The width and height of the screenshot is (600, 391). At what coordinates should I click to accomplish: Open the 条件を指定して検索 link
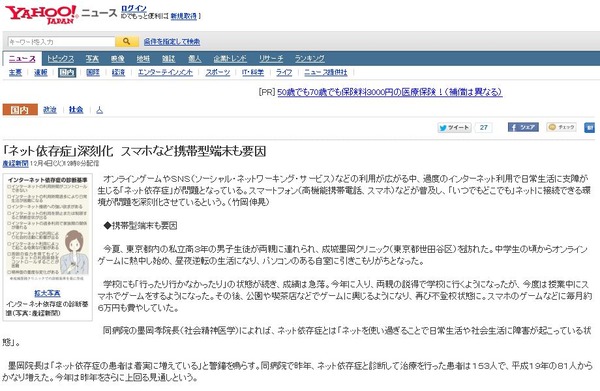pyautogui.click(x=172, y=41)
